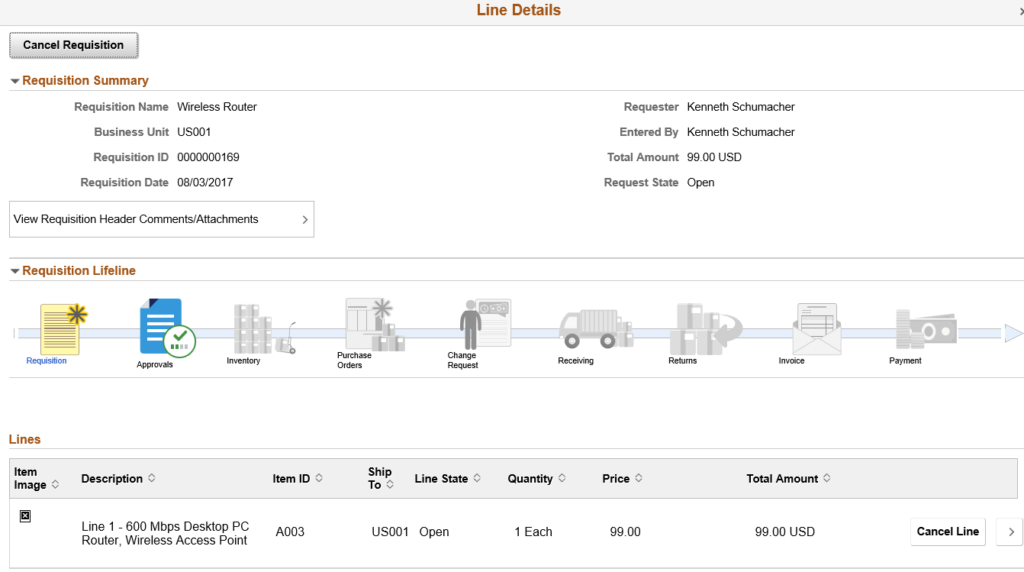Click the Invoice envelope icon
Image resolution: width=1024 pixels, height=572 pixels.
pos(817,329)
